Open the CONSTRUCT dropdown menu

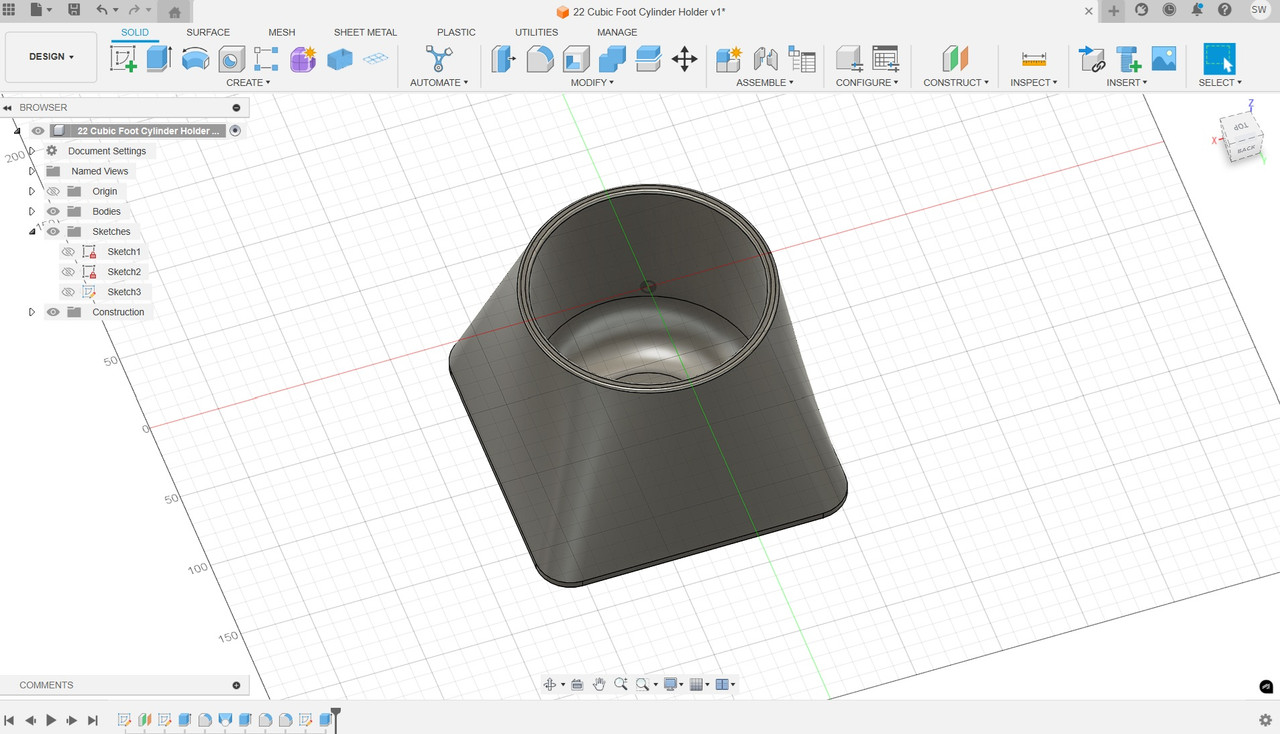[x=956, y=82]
